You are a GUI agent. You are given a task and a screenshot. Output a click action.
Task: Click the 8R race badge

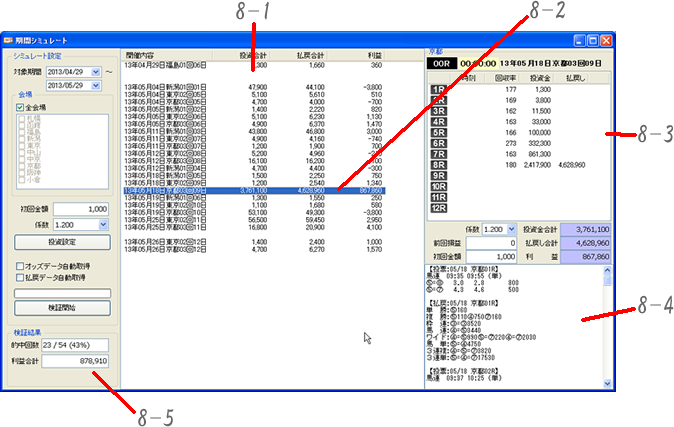tap(437, 165)
